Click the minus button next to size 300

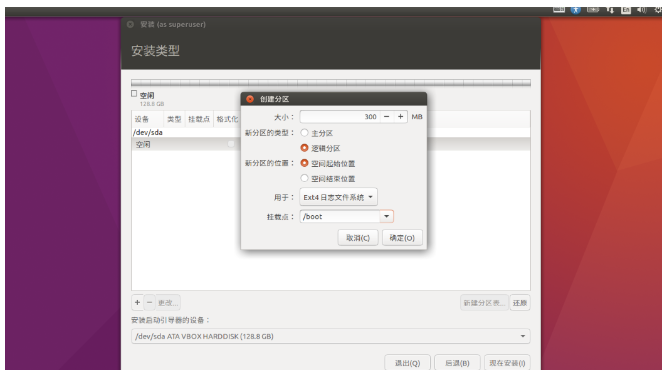[x=386, y=117]
